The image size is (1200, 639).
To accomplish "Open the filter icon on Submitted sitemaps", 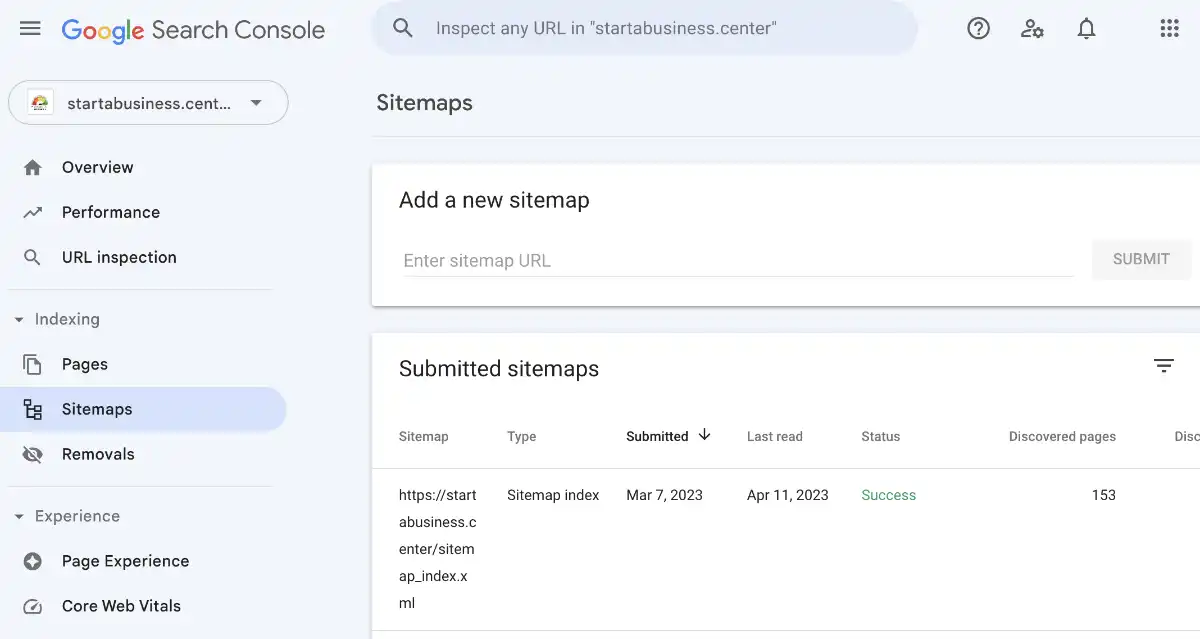I will (x=1164, y=366).
